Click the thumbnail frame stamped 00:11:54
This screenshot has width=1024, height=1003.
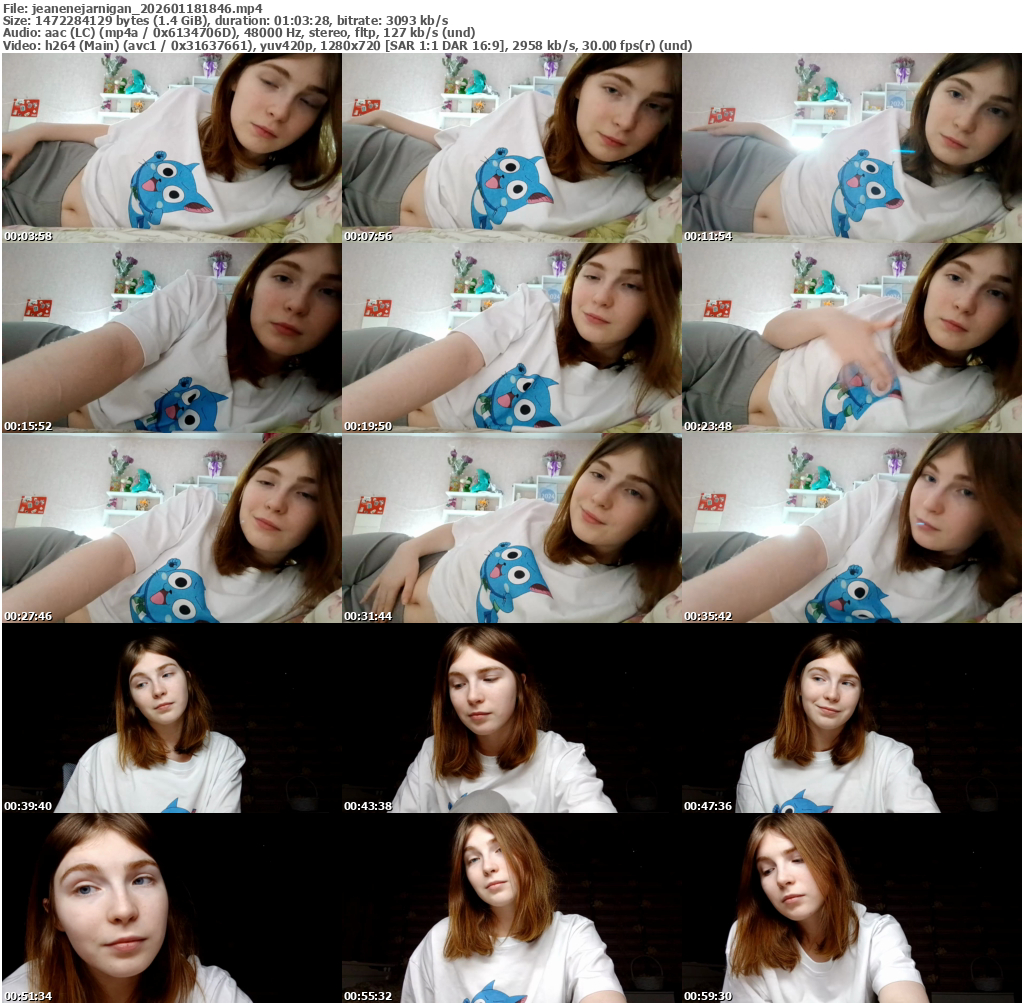[852, 148]
